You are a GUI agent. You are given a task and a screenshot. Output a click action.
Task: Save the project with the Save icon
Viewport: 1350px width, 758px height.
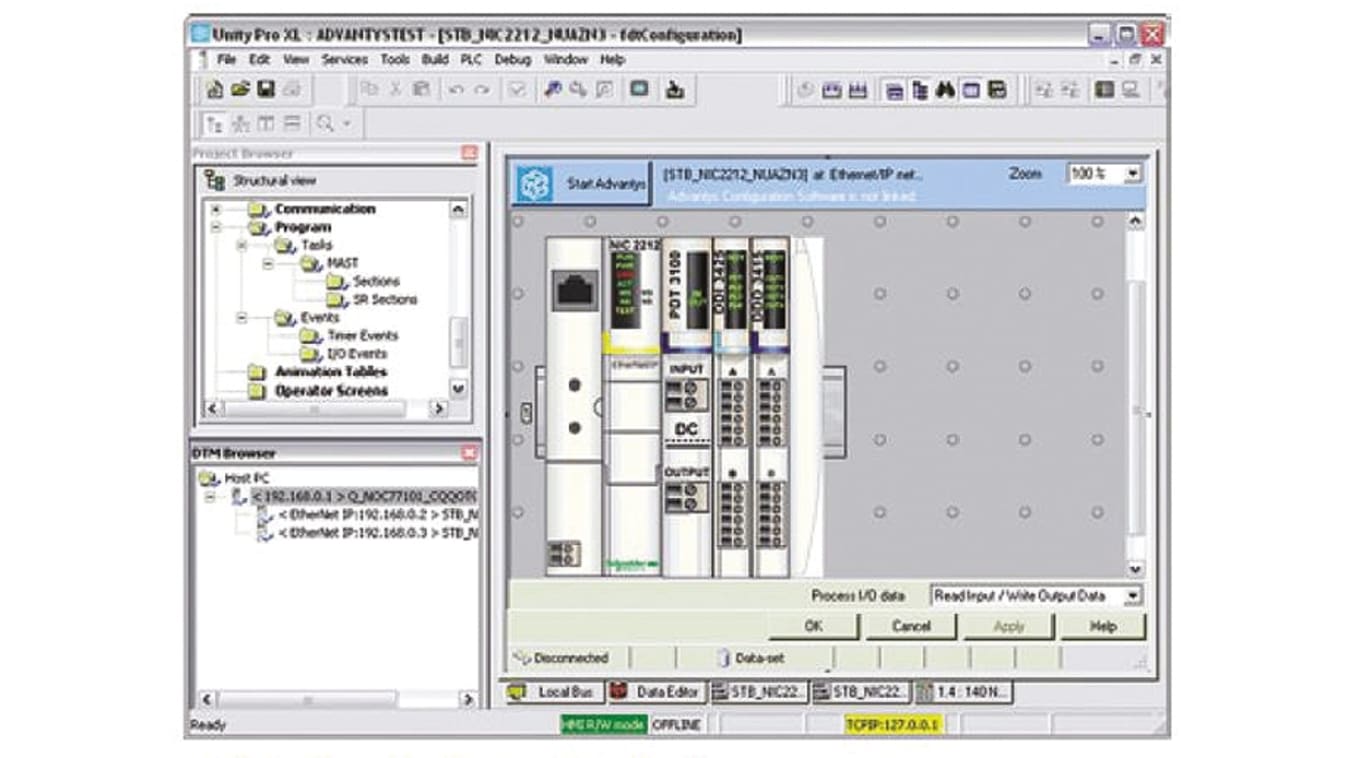click(x=265, y=89)
